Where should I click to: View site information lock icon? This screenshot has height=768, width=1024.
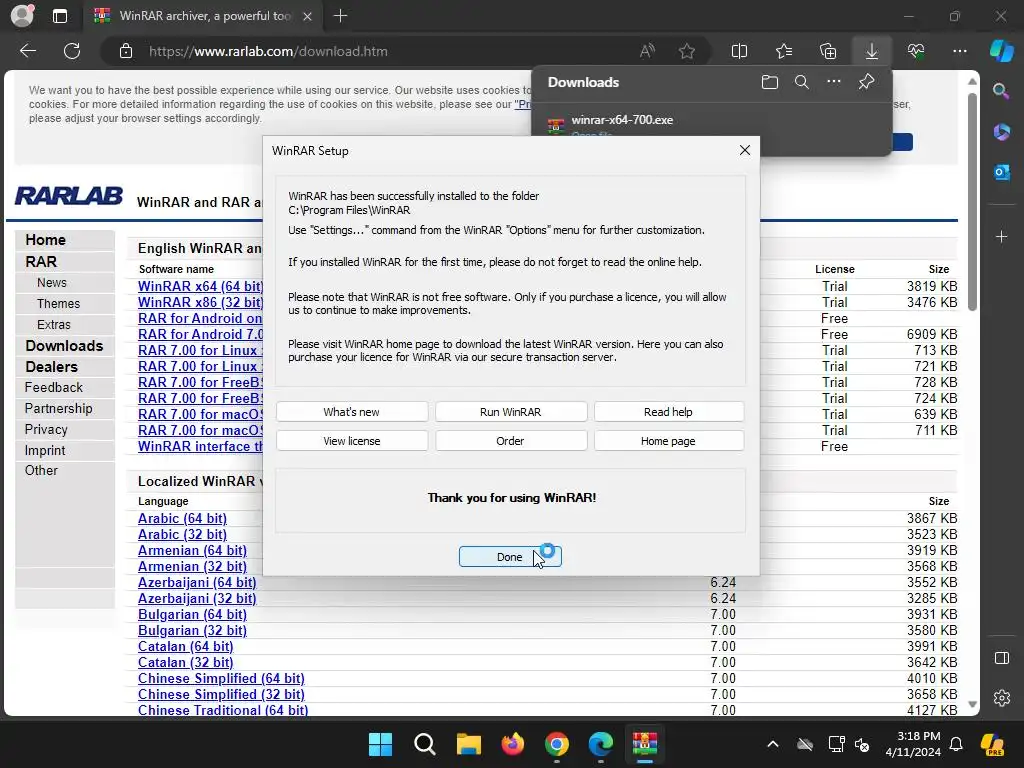[x=126, y=51]
